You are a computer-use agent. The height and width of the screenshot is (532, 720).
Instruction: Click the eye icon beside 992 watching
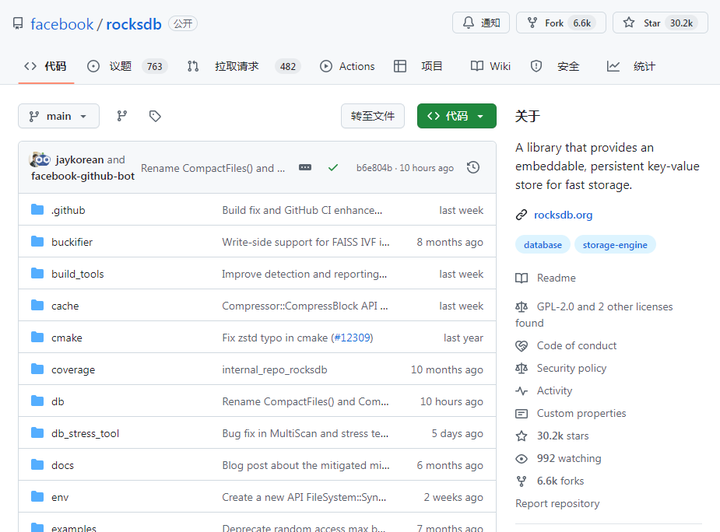[522, 459]
